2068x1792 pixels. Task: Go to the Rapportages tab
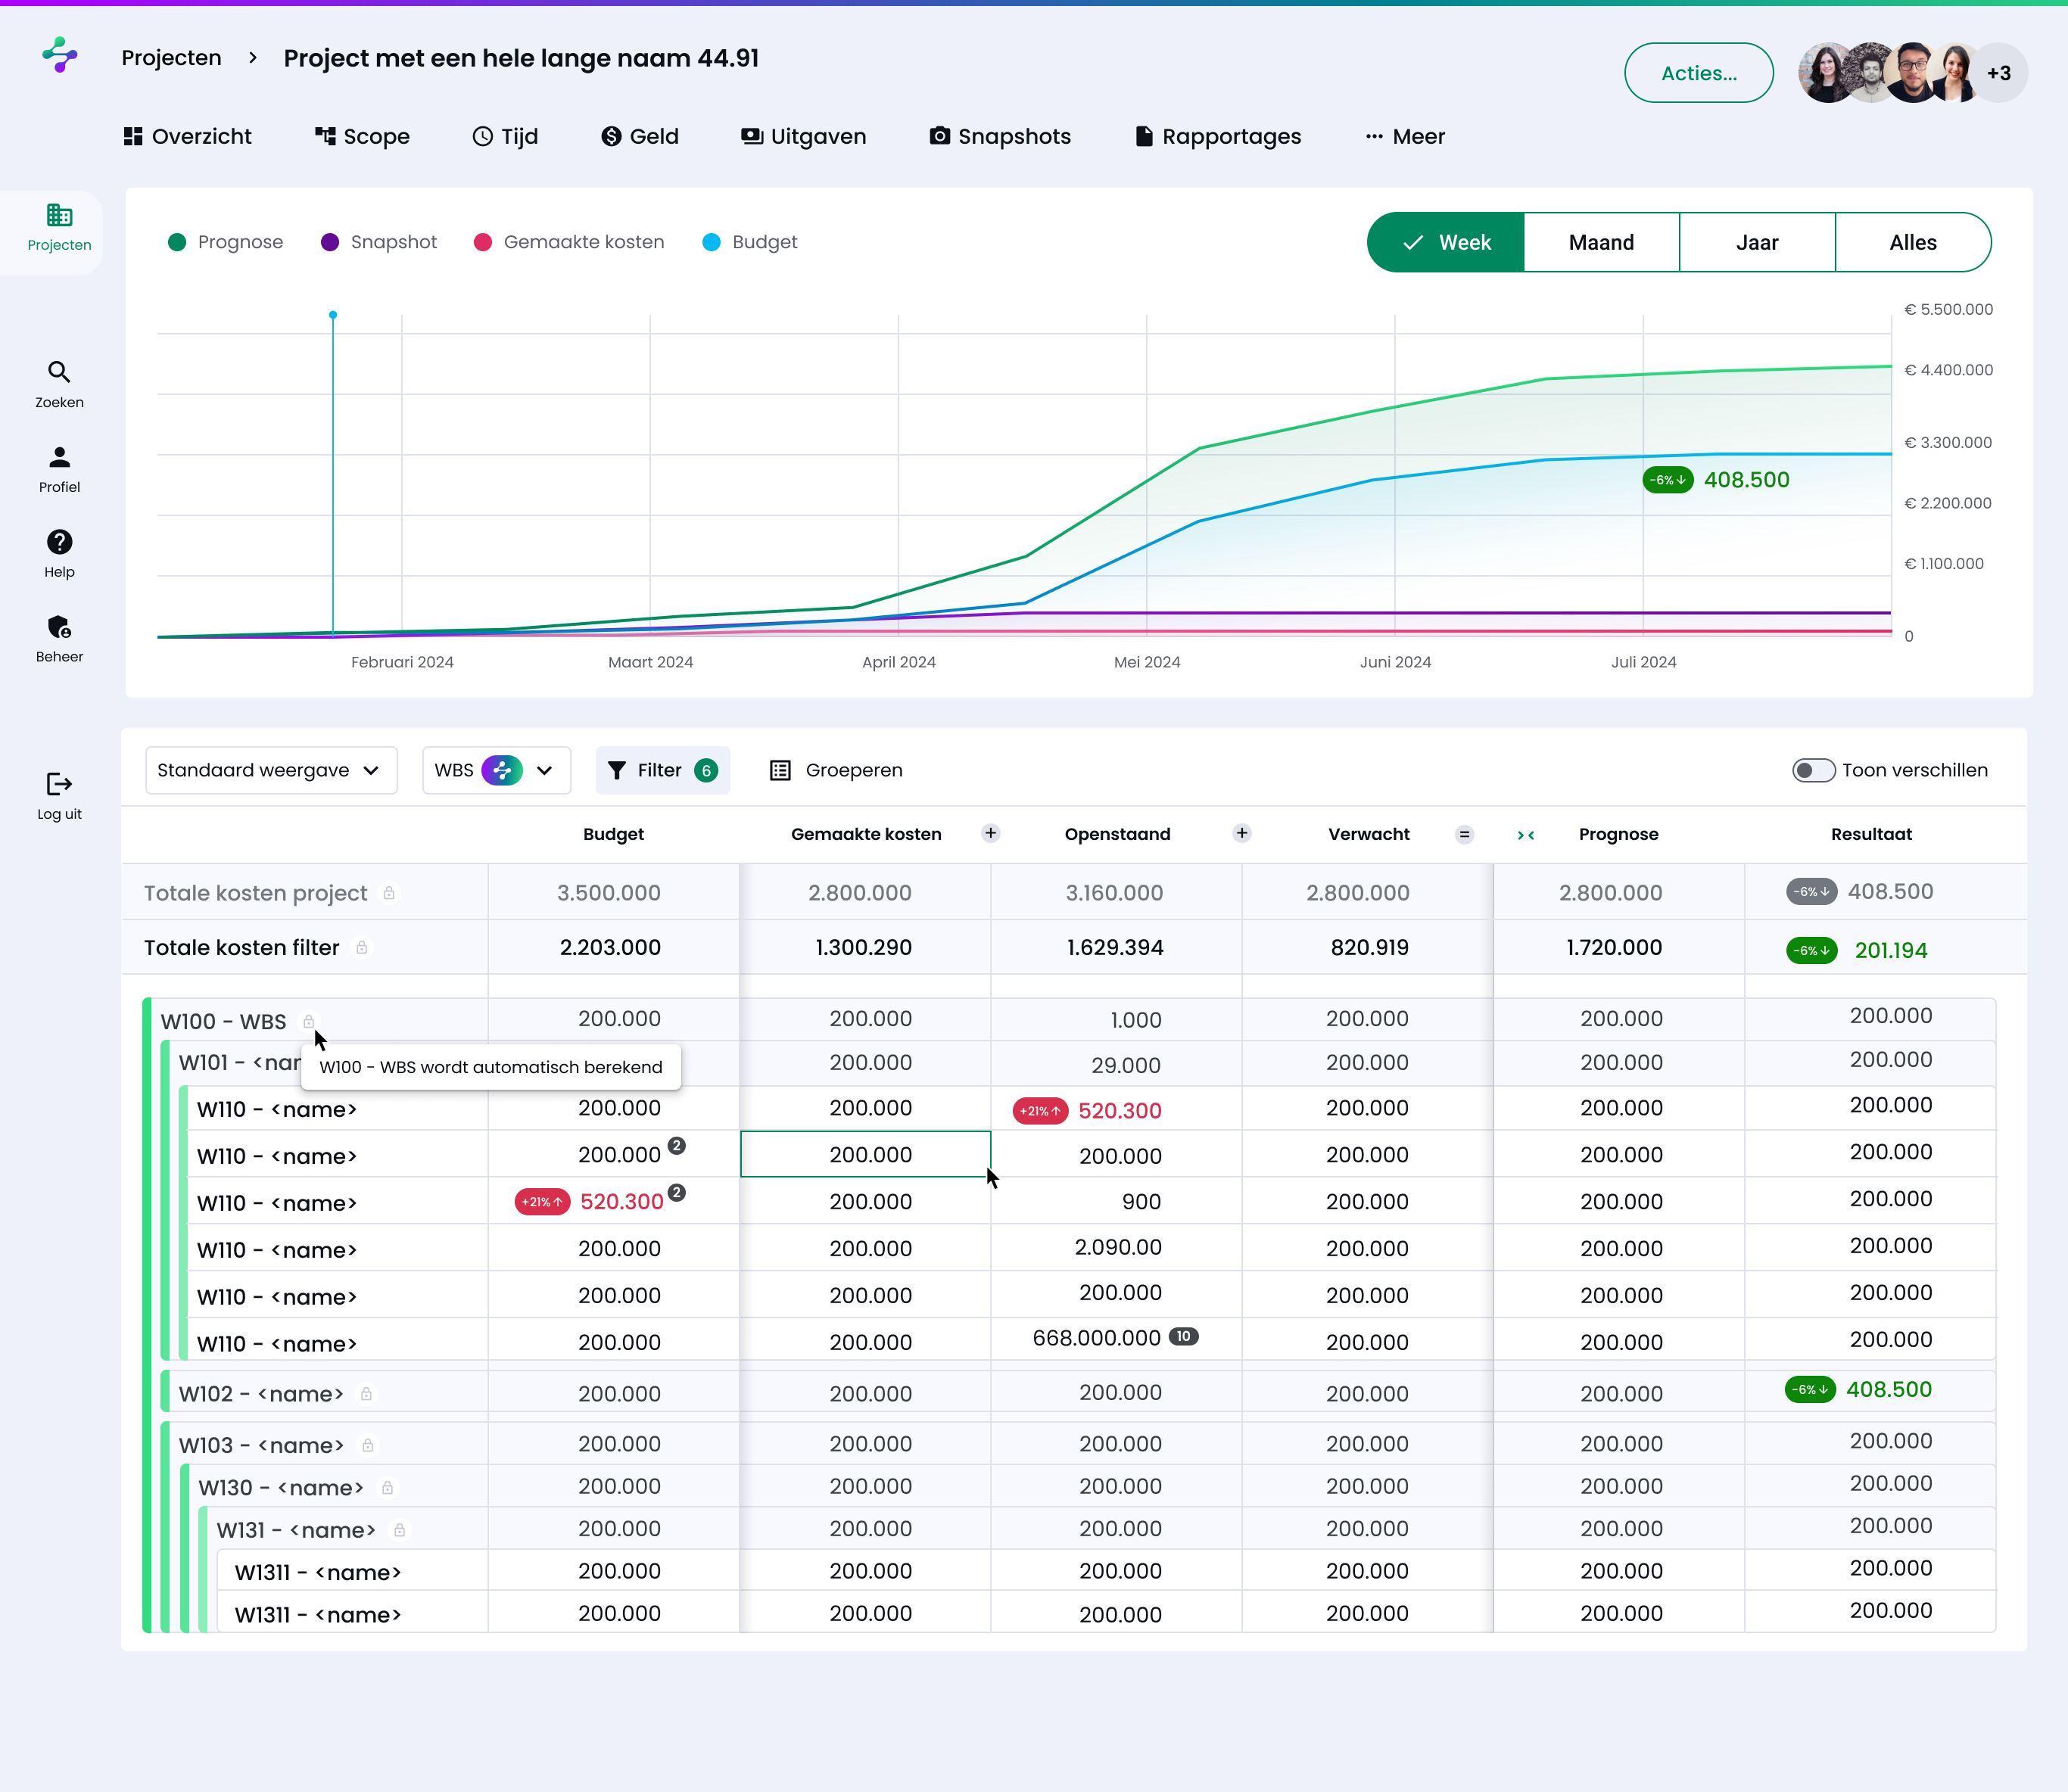coord(1218,136)
